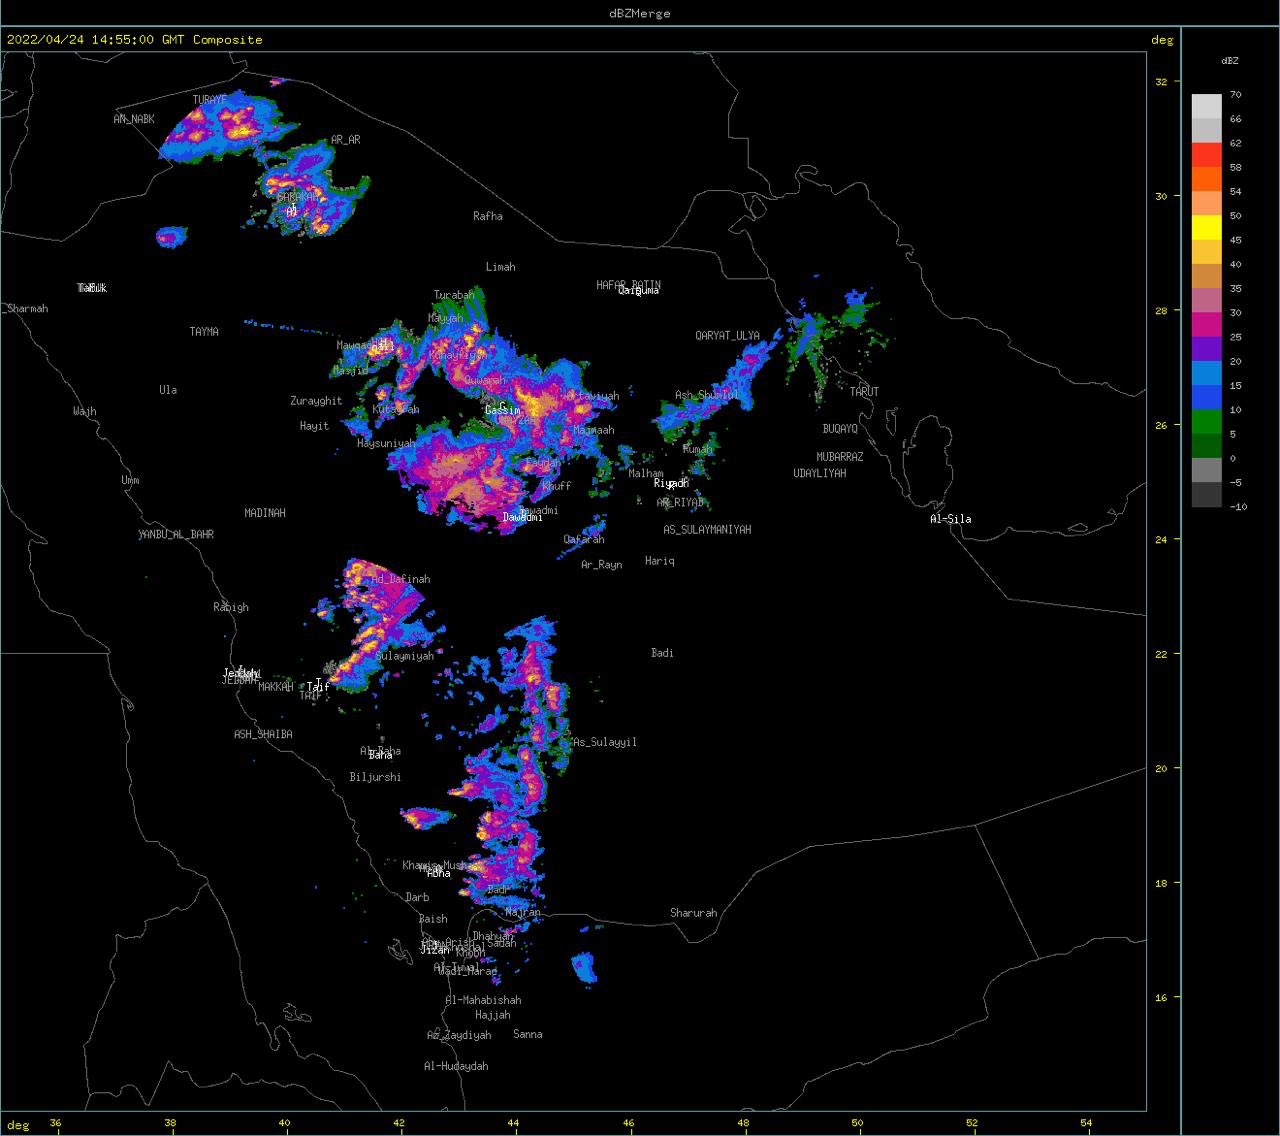The width and height of the screenshot is (1280, 1136).
Task: Click the HAFAR_BATIN station label
Action: pos(629,285)
